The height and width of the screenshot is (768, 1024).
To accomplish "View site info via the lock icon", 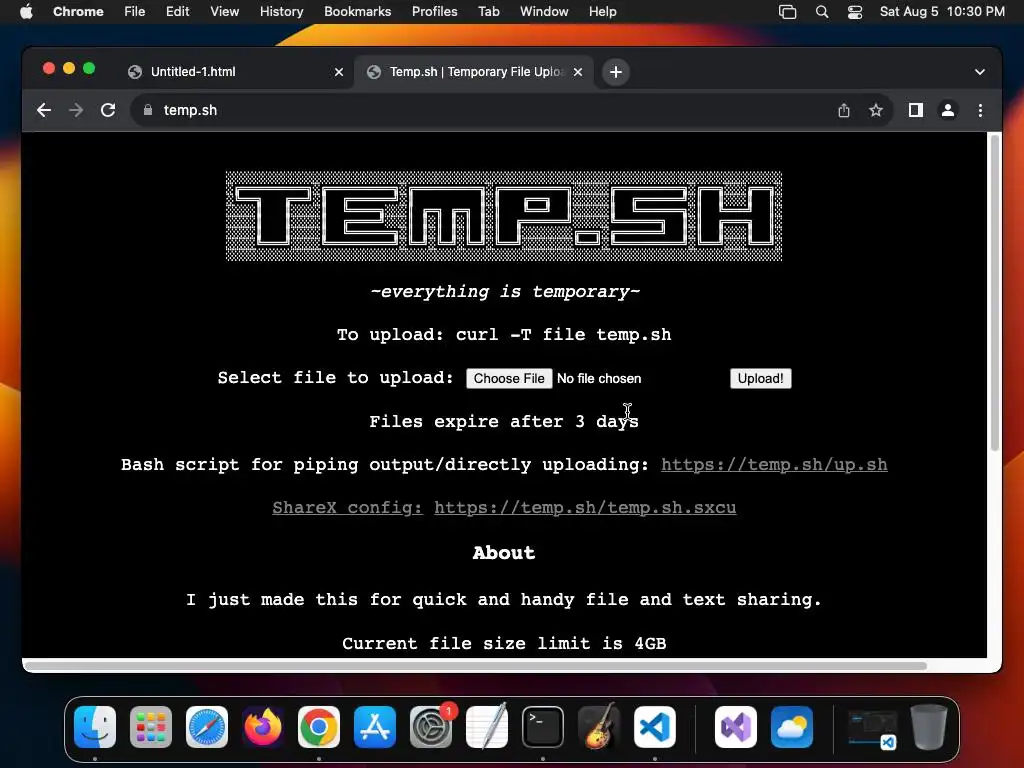I will pos(148,110).
